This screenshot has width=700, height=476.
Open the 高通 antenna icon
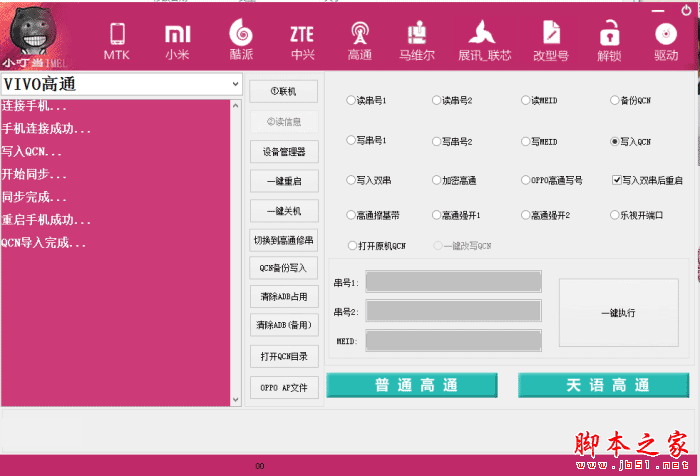360,41
